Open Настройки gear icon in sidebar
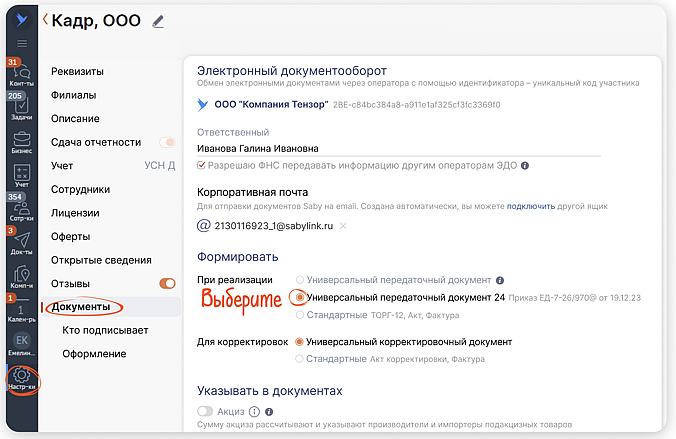The width and height of the screenshot is (676, 439). (20, 376)
